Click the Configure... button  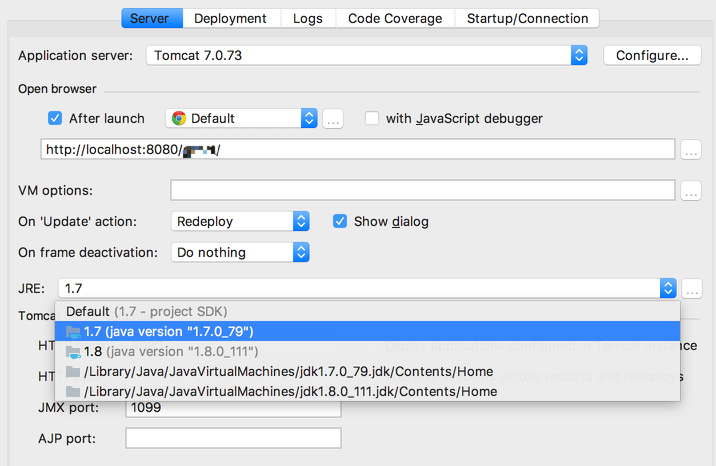pos(652,55)
